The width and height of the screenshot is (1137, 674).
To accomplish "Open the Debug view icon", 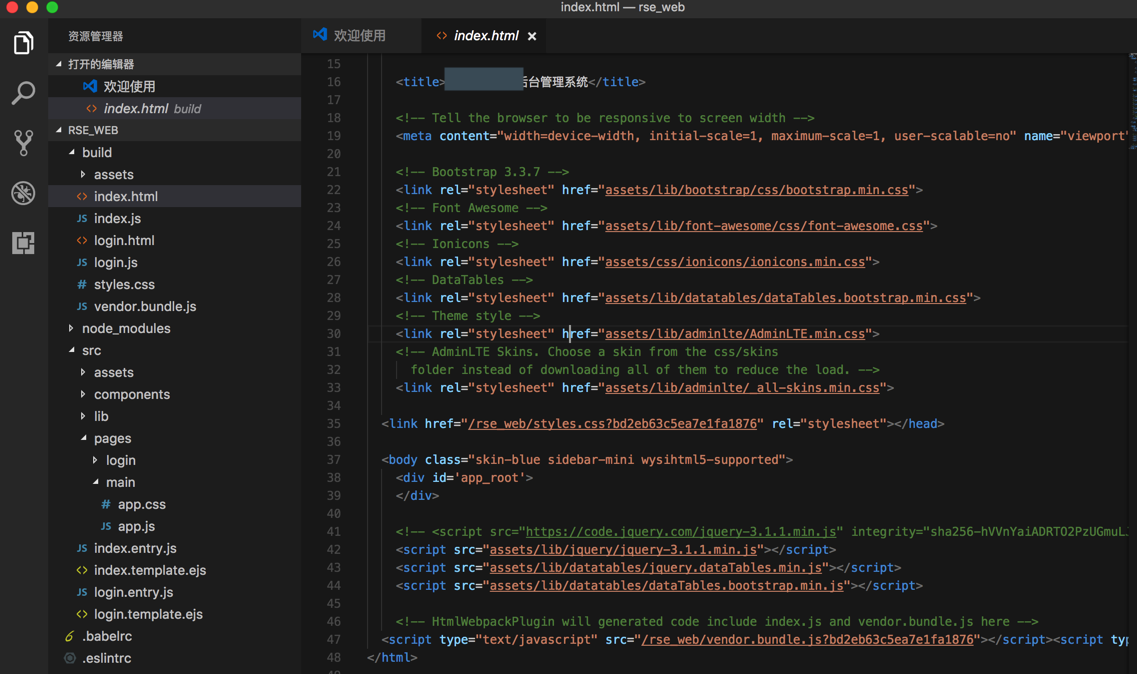I will coord(23,193).
